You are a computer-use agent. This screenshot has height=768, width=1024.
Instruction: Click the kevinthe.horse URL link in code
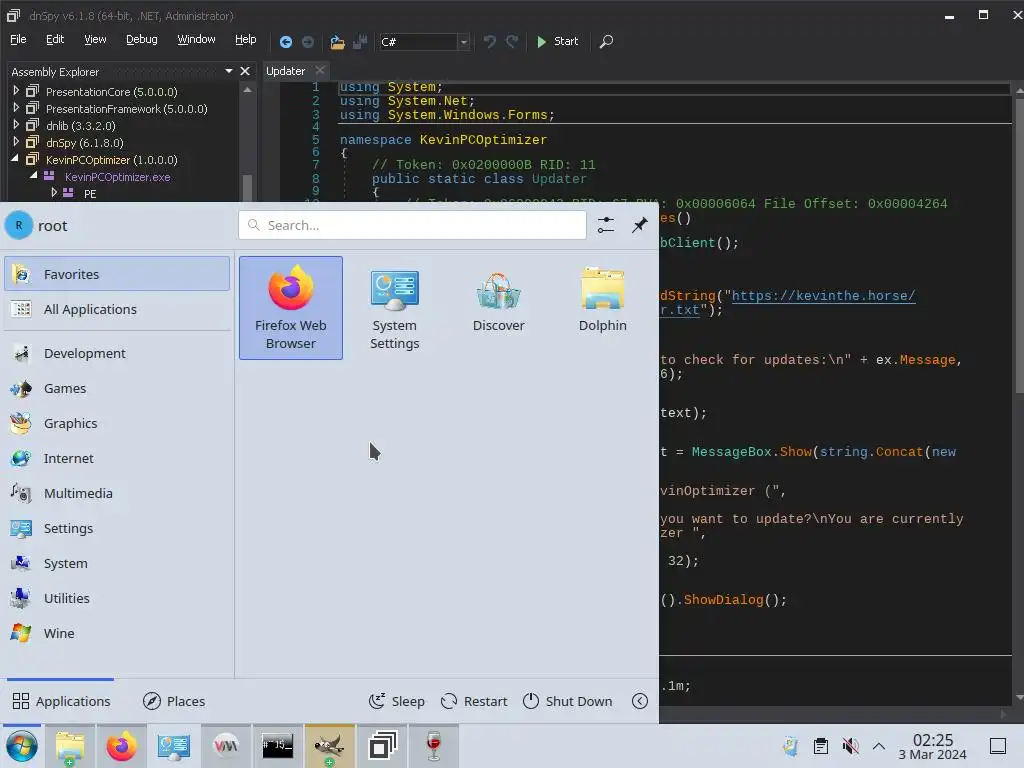coord(823,296)
